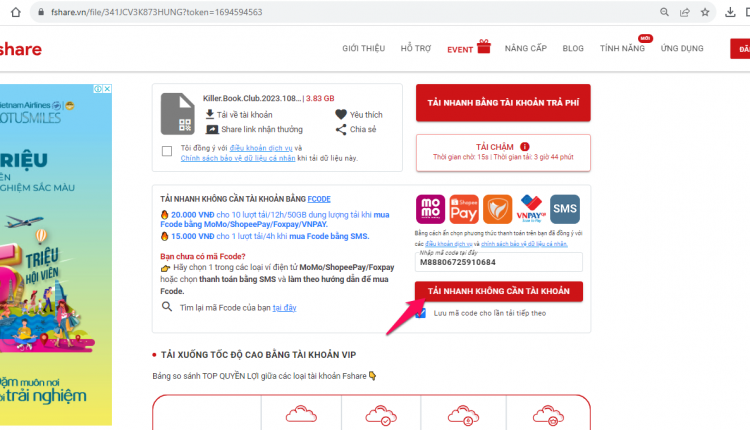Click the share page icon in address bar

coord(685,12)
